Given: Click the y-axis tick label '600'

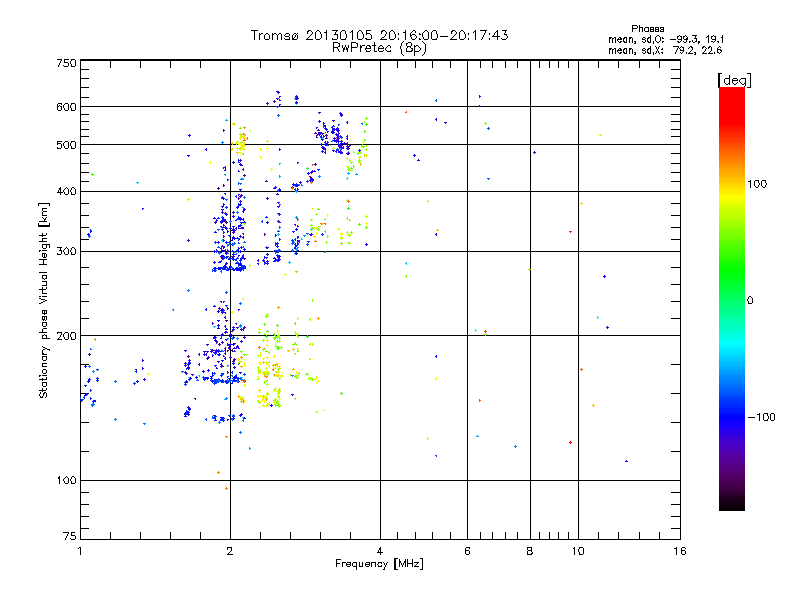Looking at the screenshot, I should 67,107.
